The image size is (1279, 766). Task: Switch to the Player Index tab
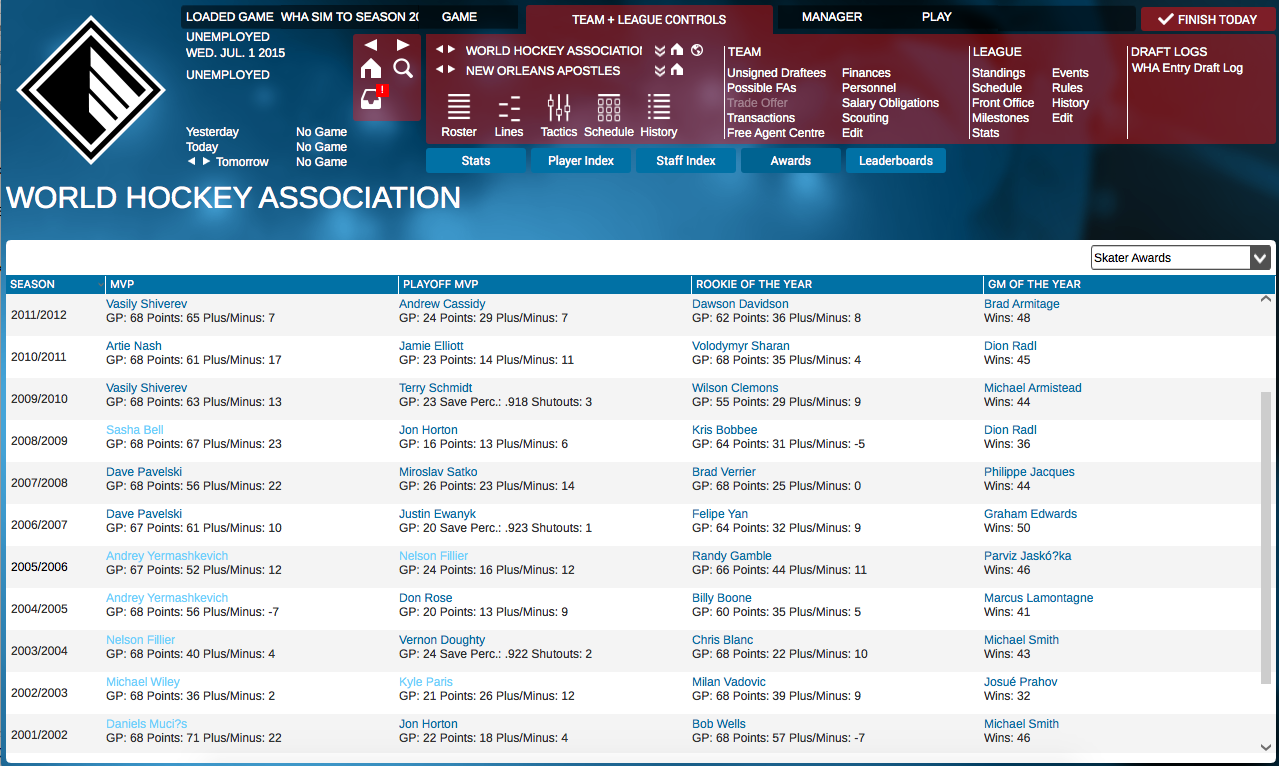coord(581,161)
